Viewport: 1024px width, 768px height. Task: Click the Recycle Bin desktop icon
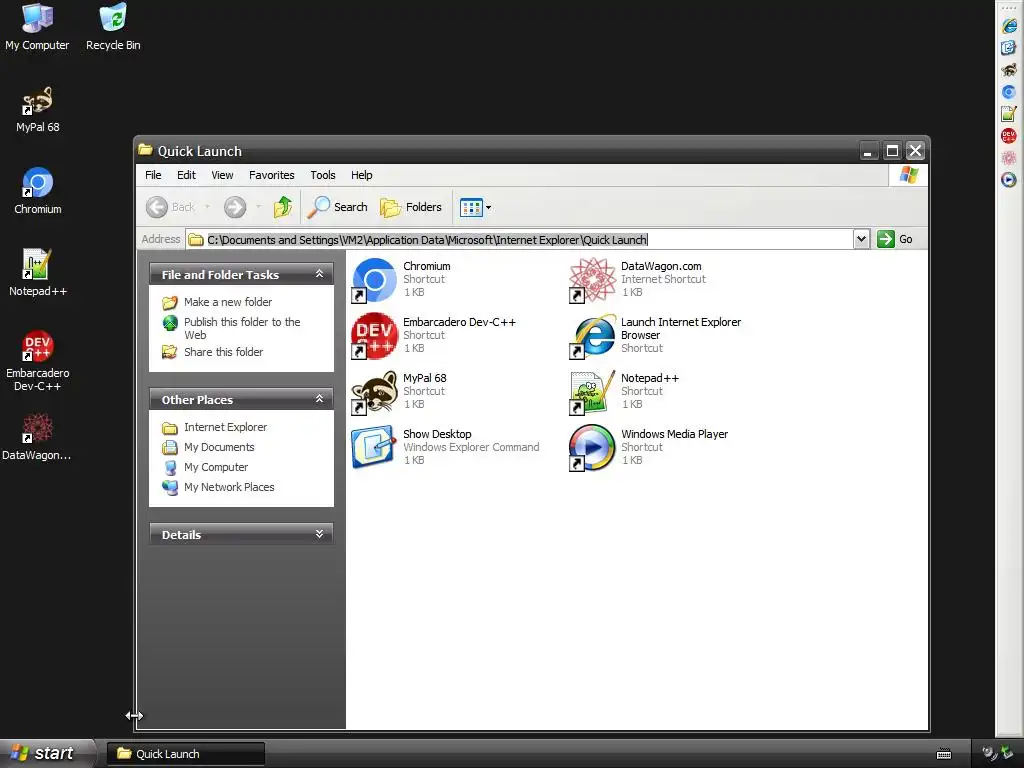click(x=113, y=27)
